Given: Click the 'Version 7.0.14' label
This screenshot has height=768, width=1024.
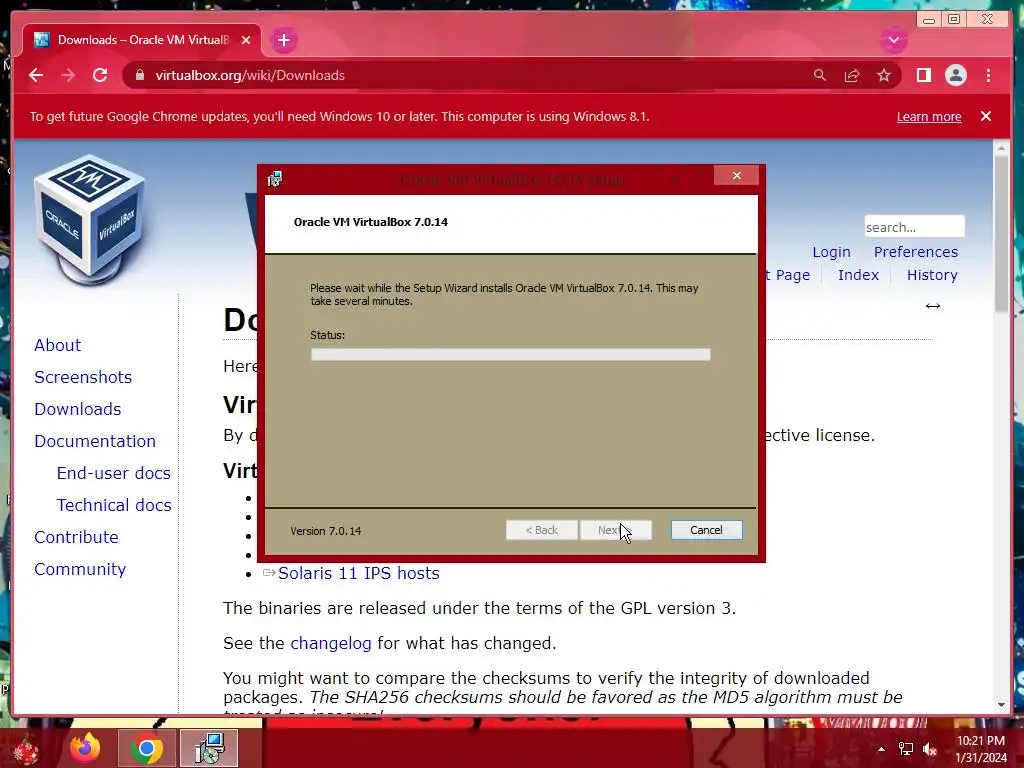Looking at the screenshot, I should [x=325, y=531].
